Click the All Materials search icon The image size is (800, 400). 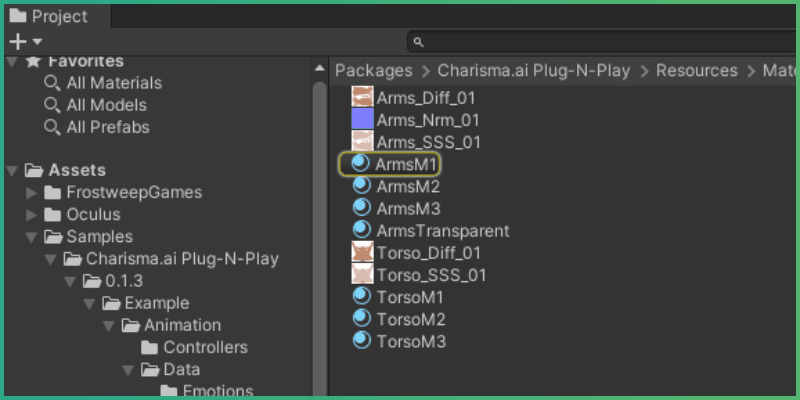[x=52, y=83]
